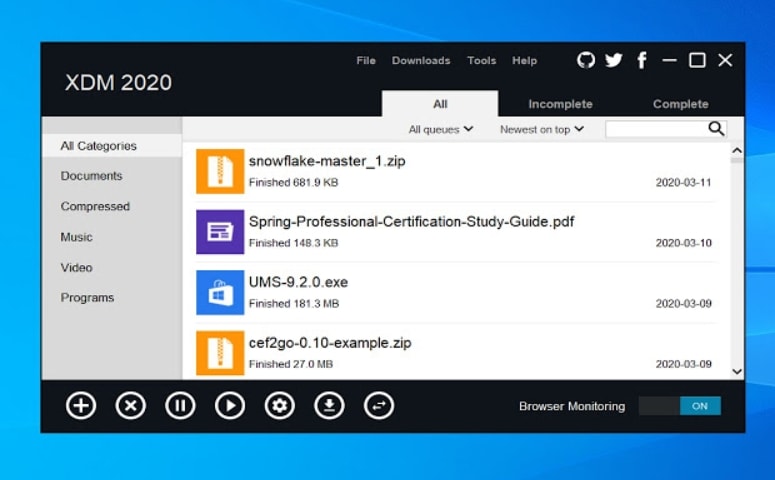Click the 'Finished 148.3 KB' status text

pos(294,243)
